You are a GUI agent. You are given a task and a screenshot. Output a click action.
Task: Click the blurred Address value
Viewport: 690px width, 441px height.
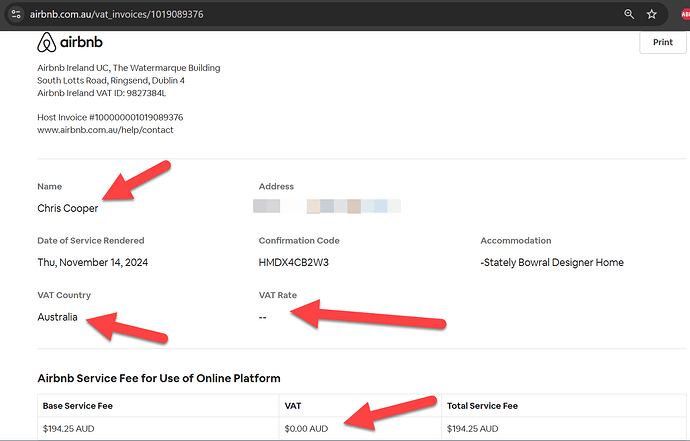327,206
